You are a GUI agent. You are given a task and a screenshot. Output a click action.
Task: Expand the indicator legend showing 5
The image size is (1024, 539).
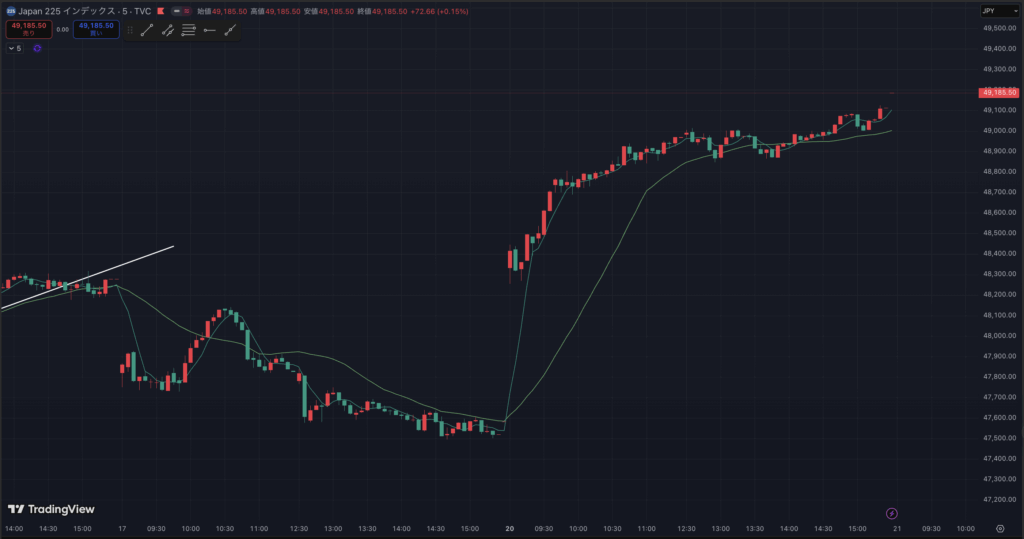click(x=15, y=48)
